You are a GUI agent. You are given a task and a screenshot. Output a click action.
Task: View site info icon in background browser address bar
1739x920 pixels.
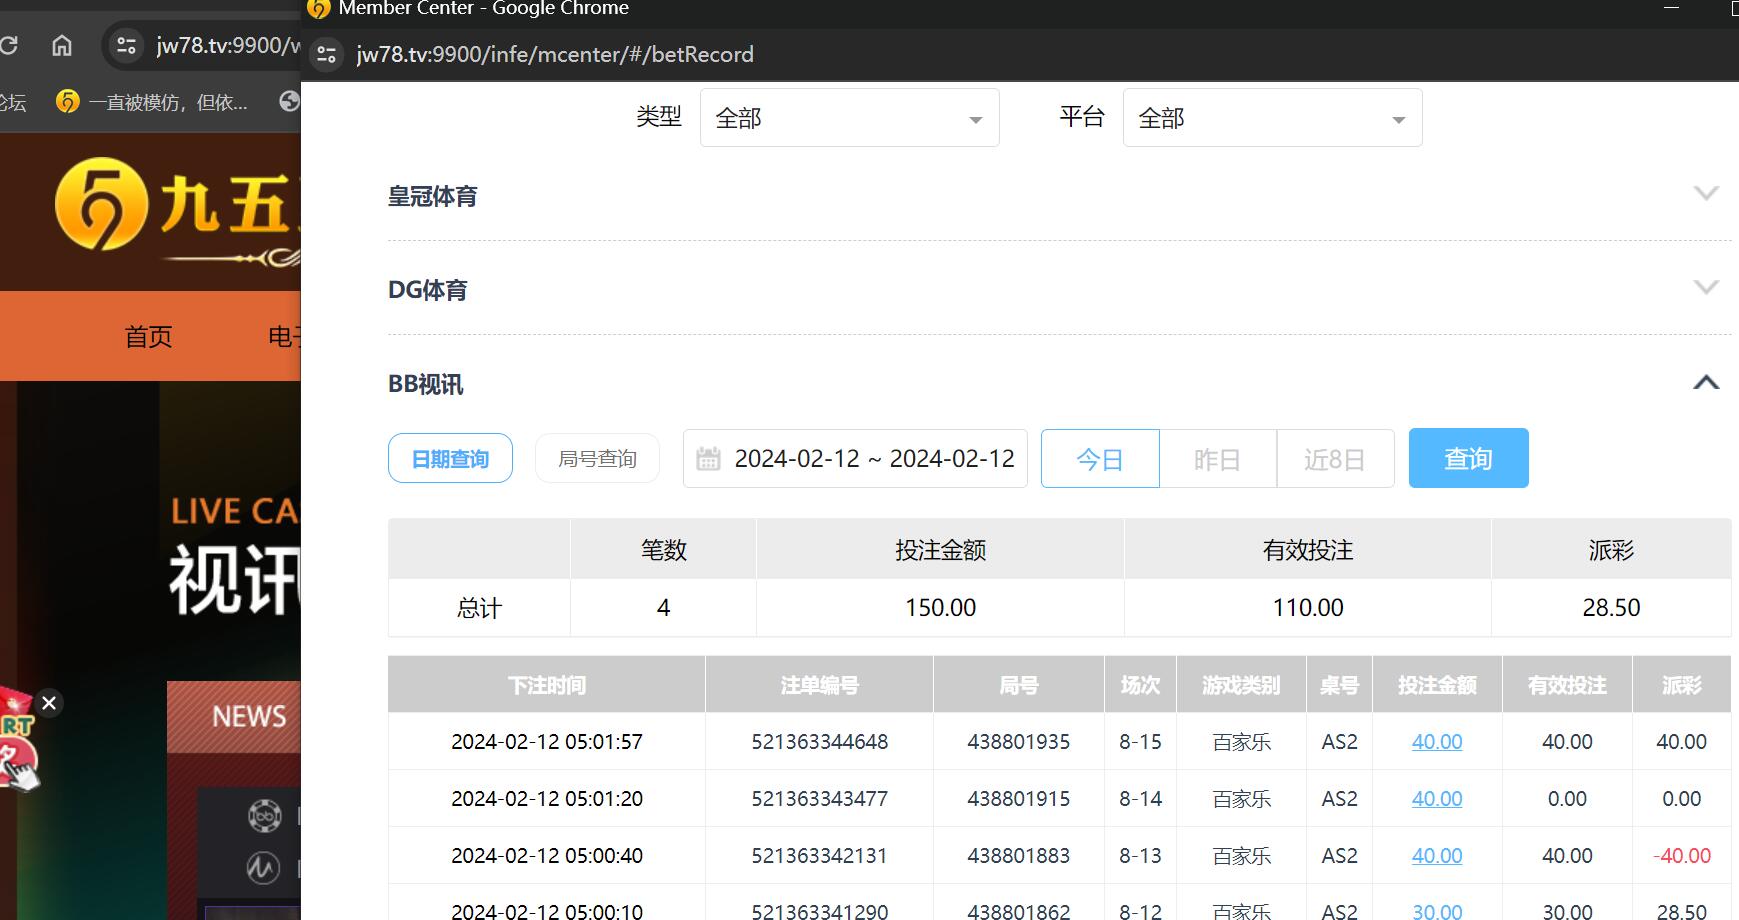126,45
